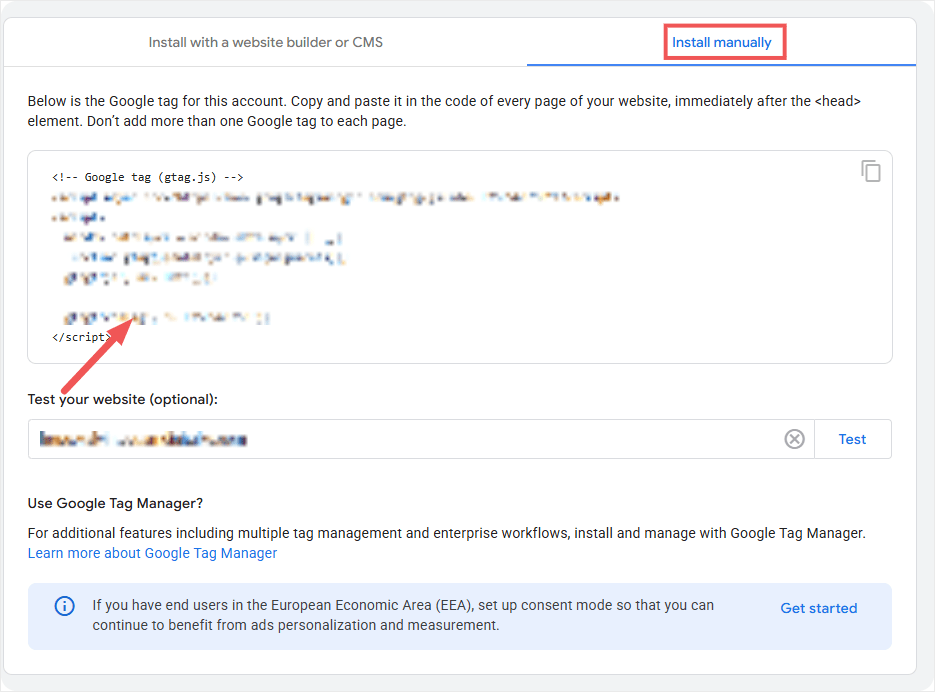Click the 'Test your website (optional):' label
The width and height of the screenshot is (935, 692).
123,399
